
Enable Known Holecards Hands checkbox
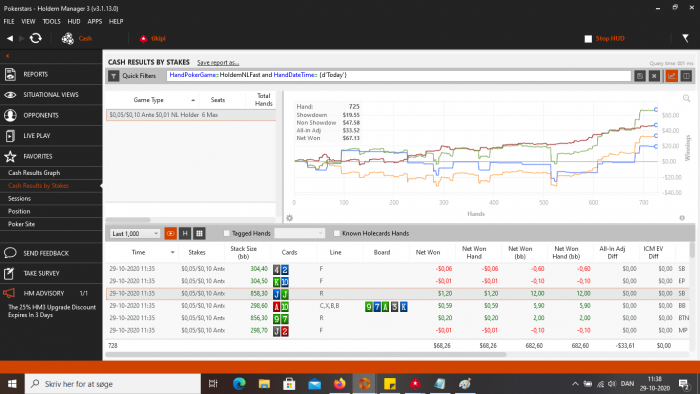click(337, 233)
